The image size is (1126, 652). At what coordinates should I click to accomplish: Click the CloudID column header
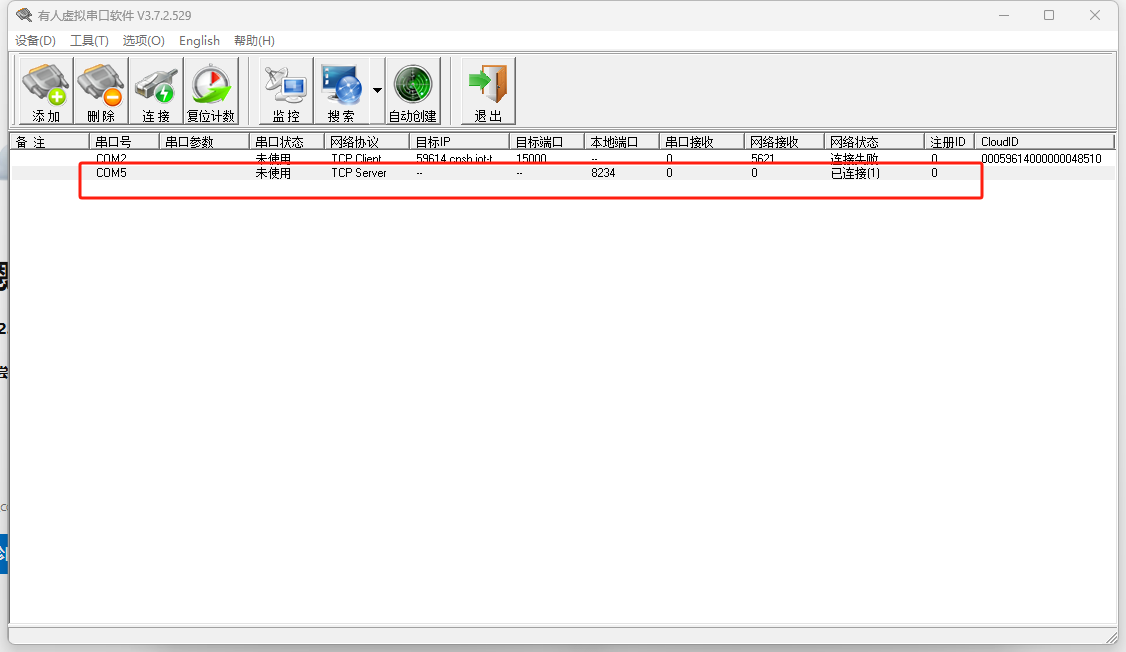pos(1044,141)
